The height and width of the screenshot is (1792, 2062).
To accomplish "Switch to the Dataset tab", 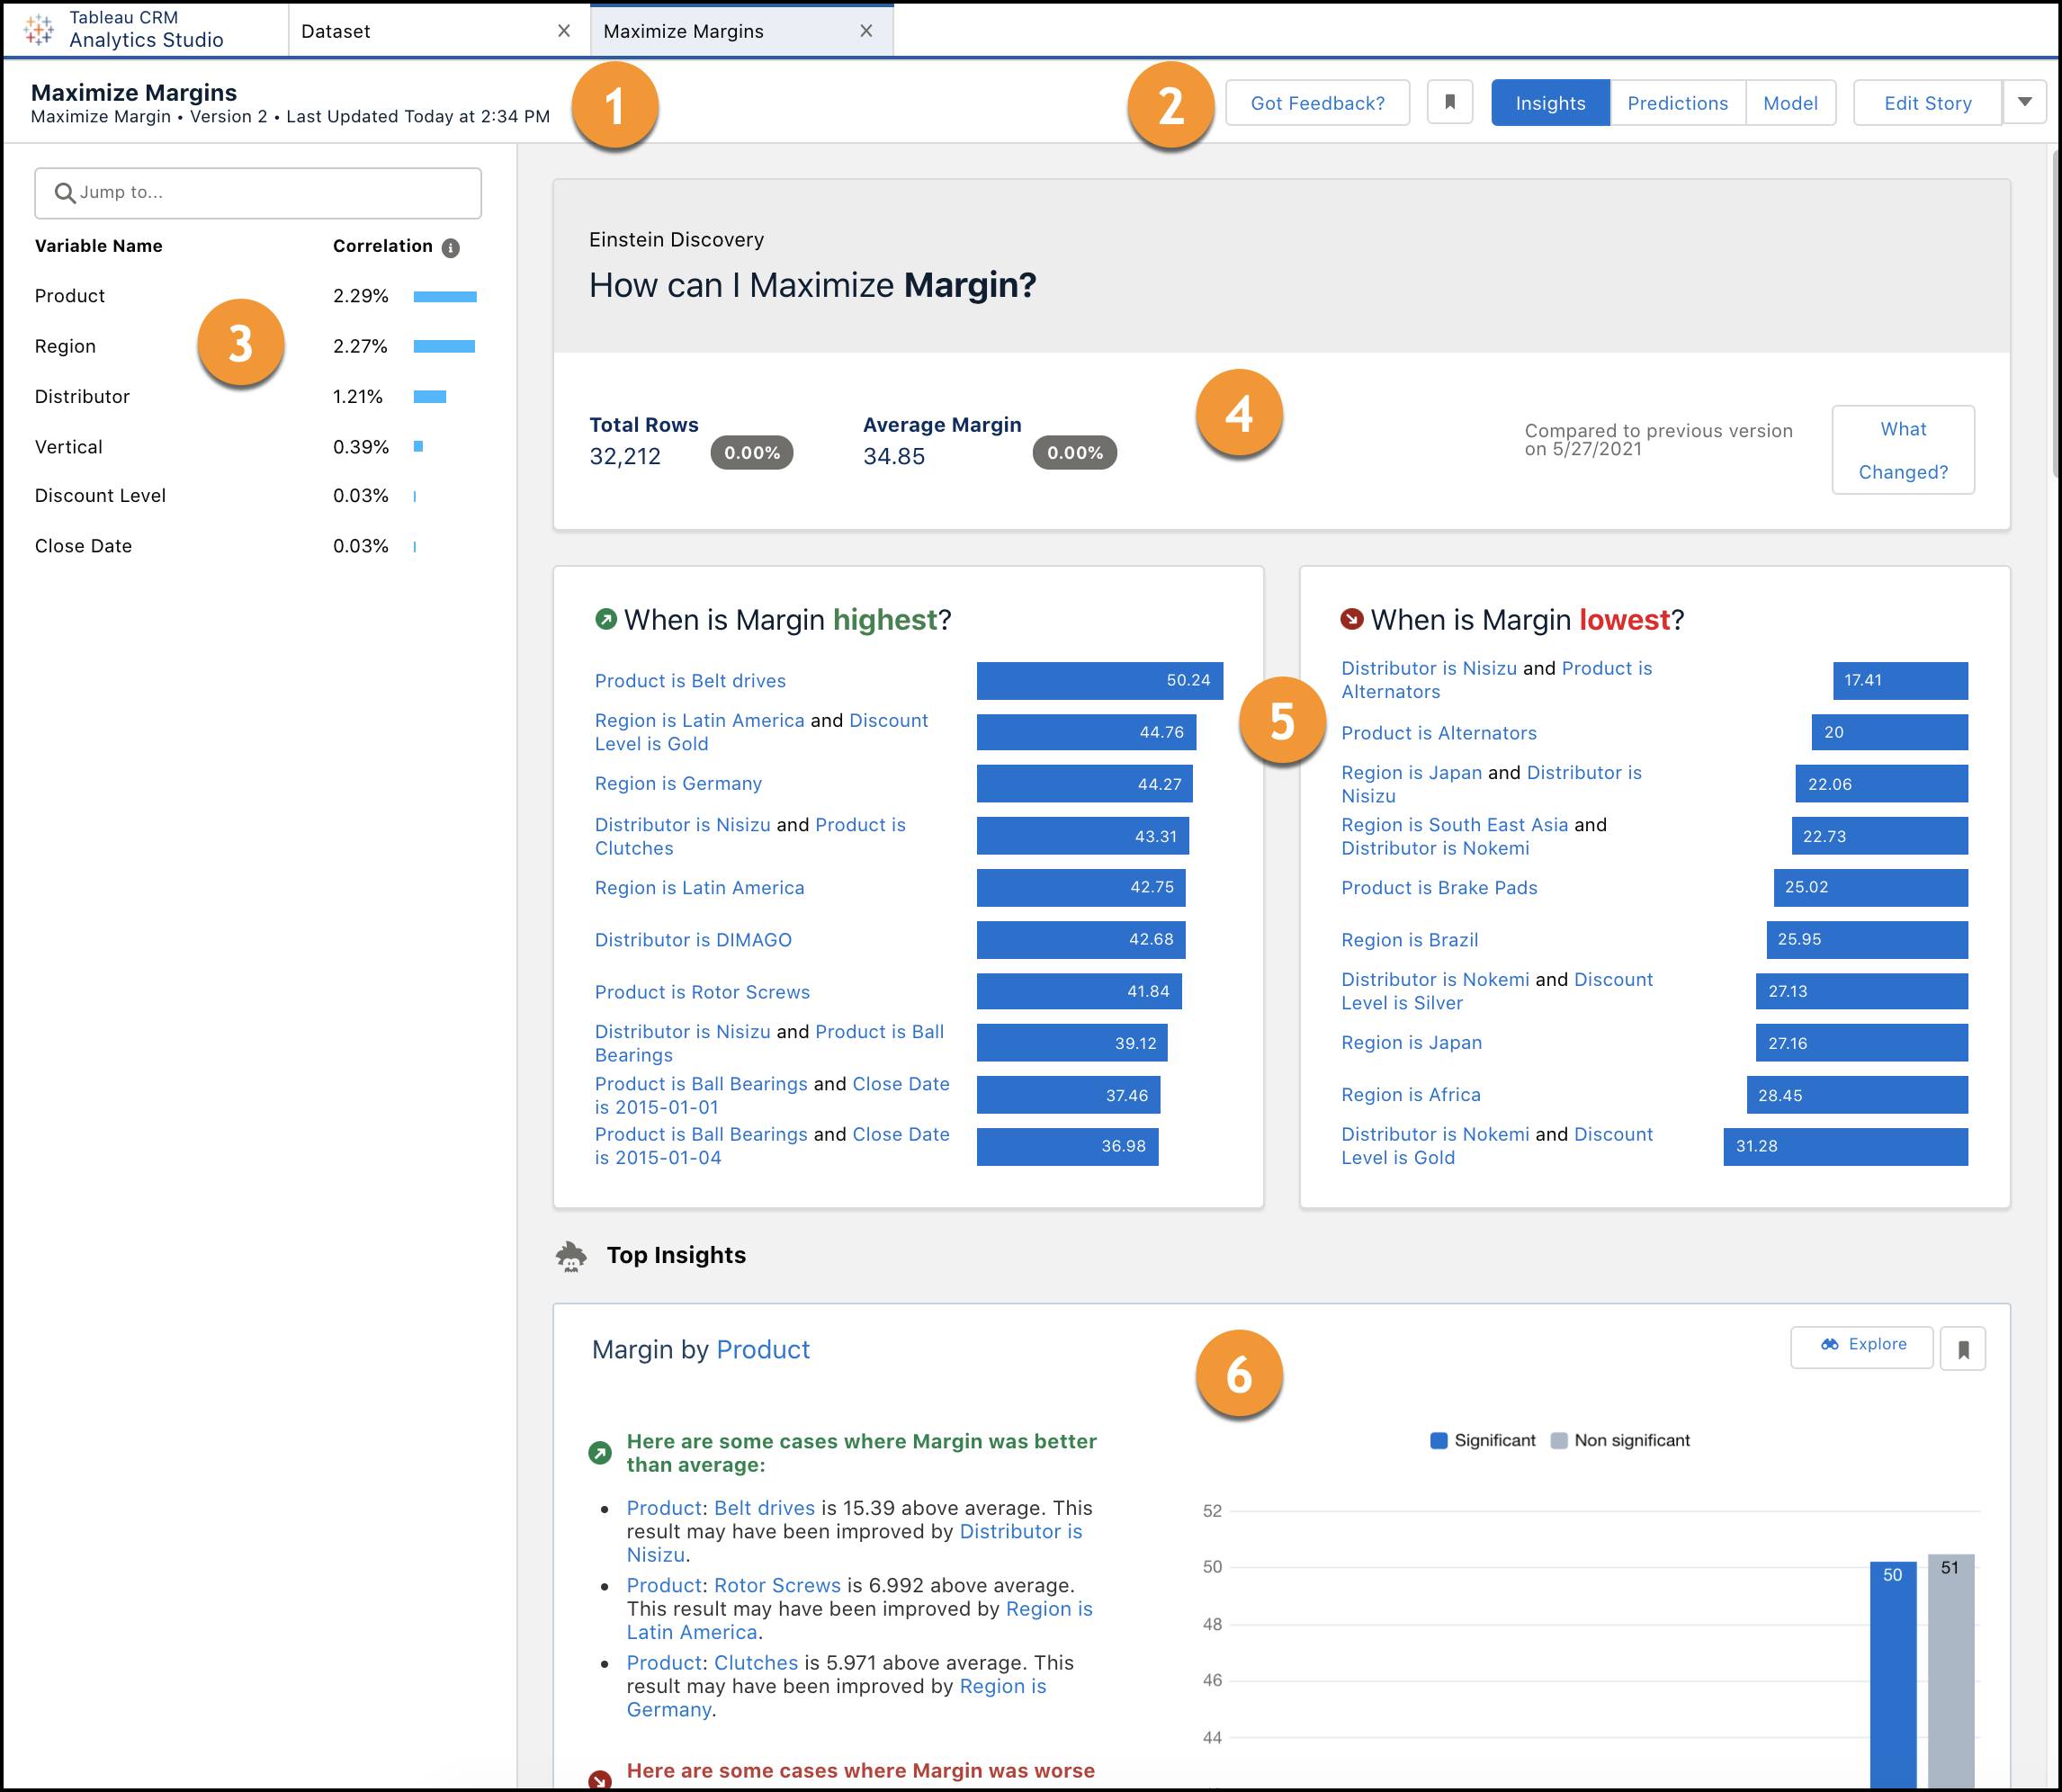I will point(440,31).
